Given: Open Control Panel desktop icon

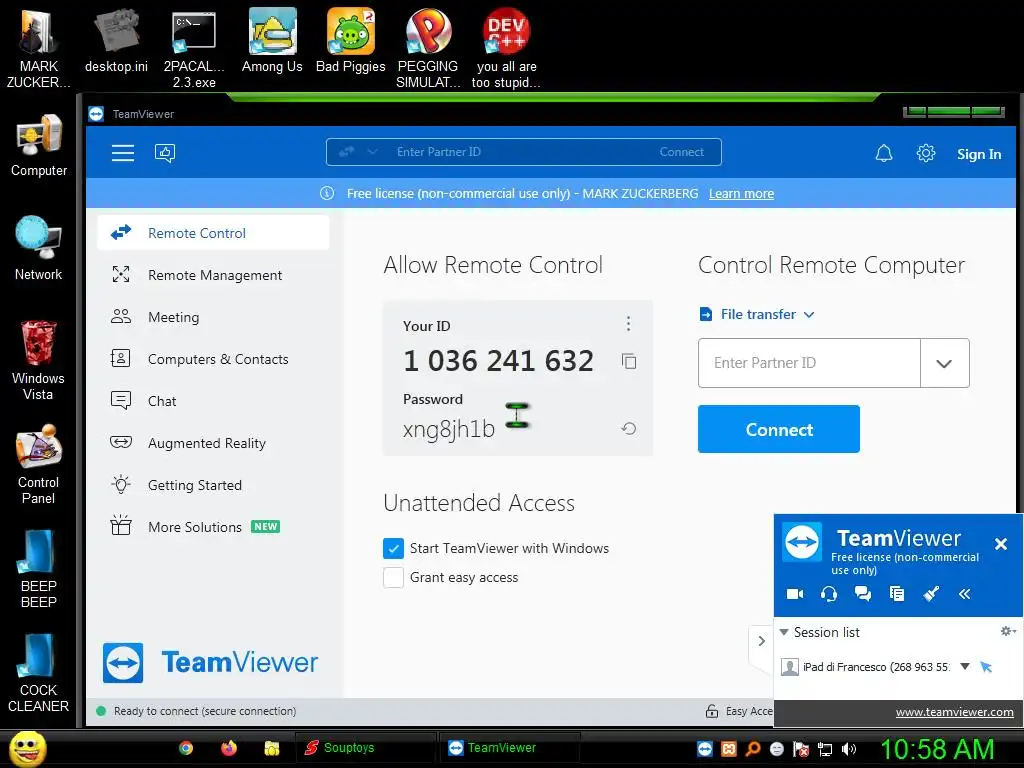Looking at the screenshot, I should pyautogui.click(x=39, y=464).
